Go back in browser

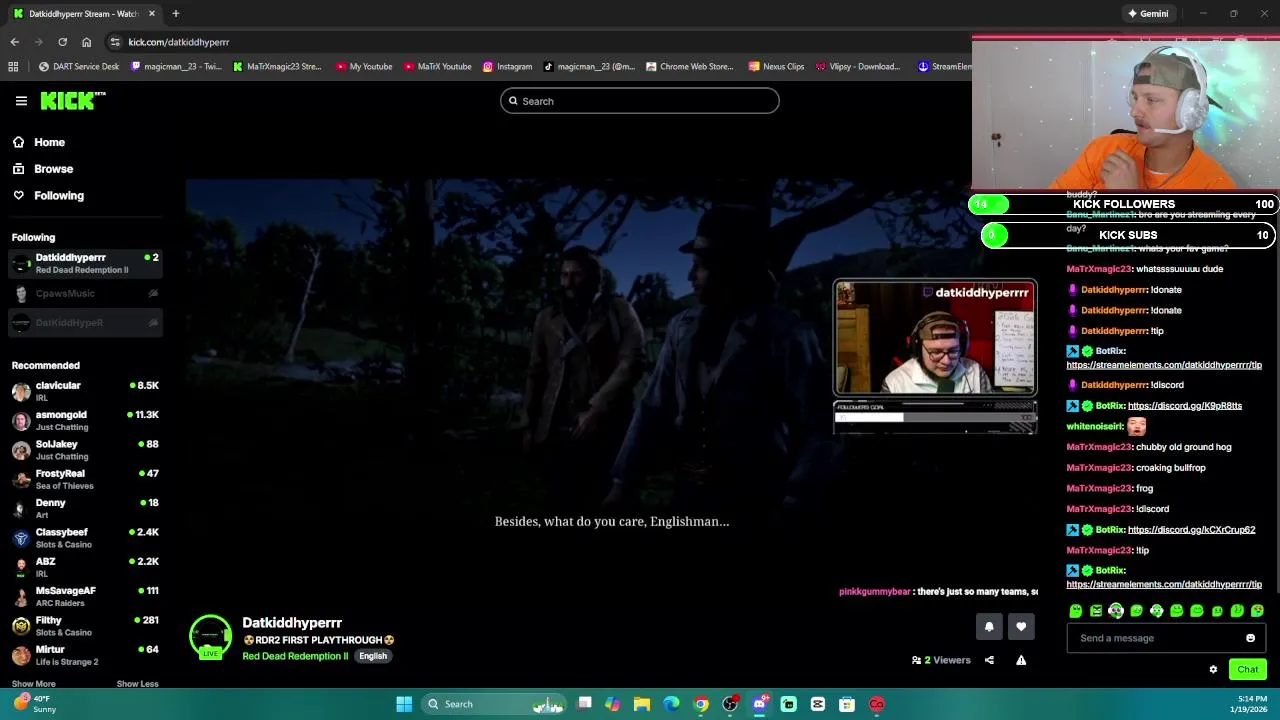[x=15, y=42]
